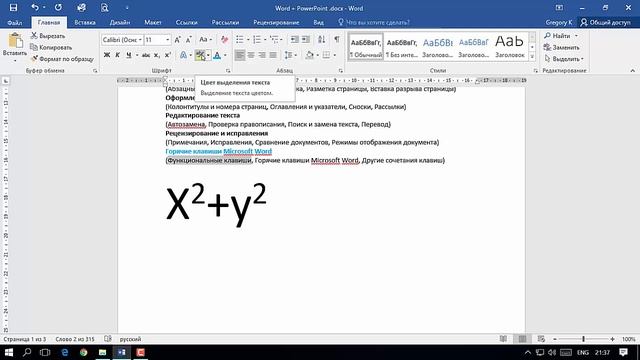Increase font size with the larger A icon
Screen dimensions: 640x360
[178, 40]
